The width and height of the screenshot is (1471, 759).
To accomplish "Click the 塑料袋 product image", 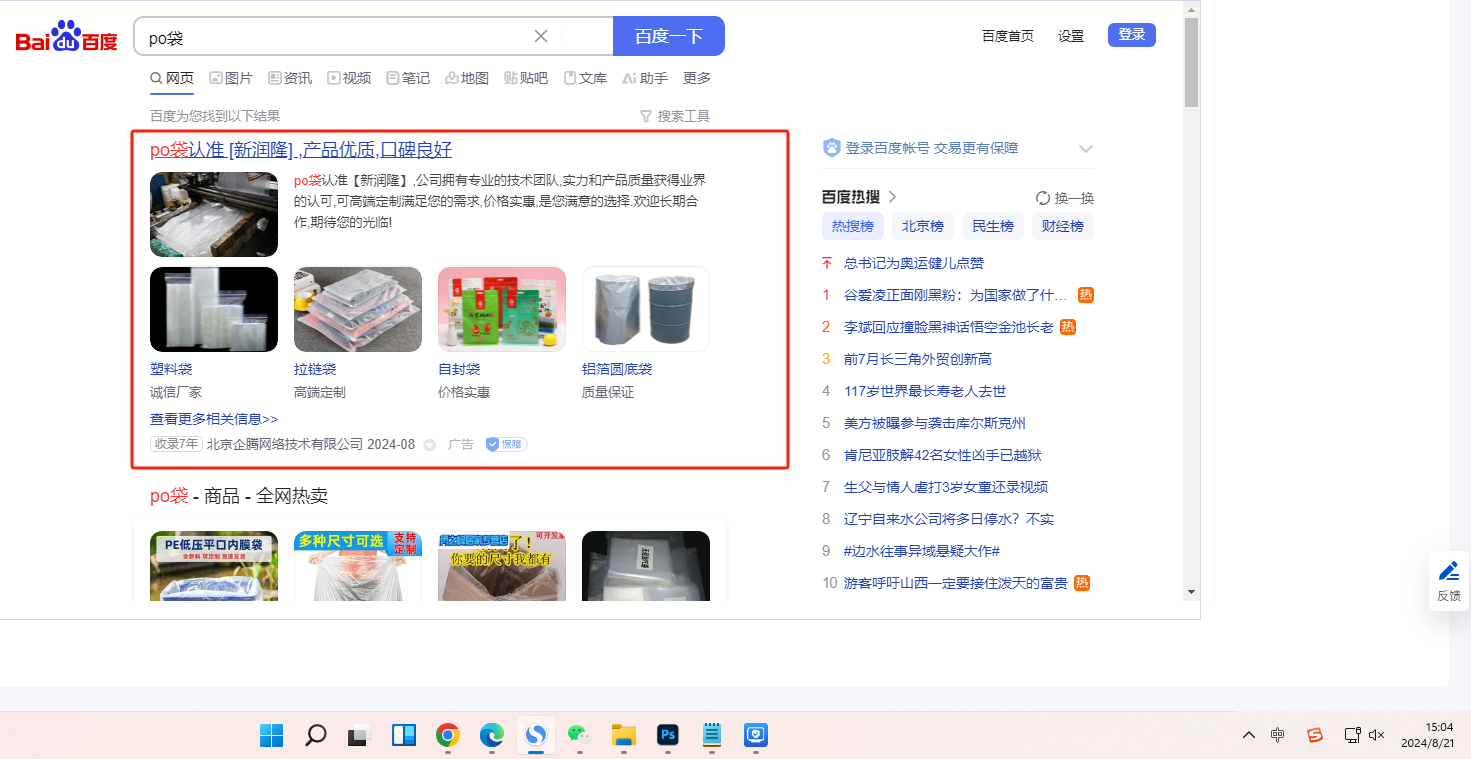I will coord(214,309).
